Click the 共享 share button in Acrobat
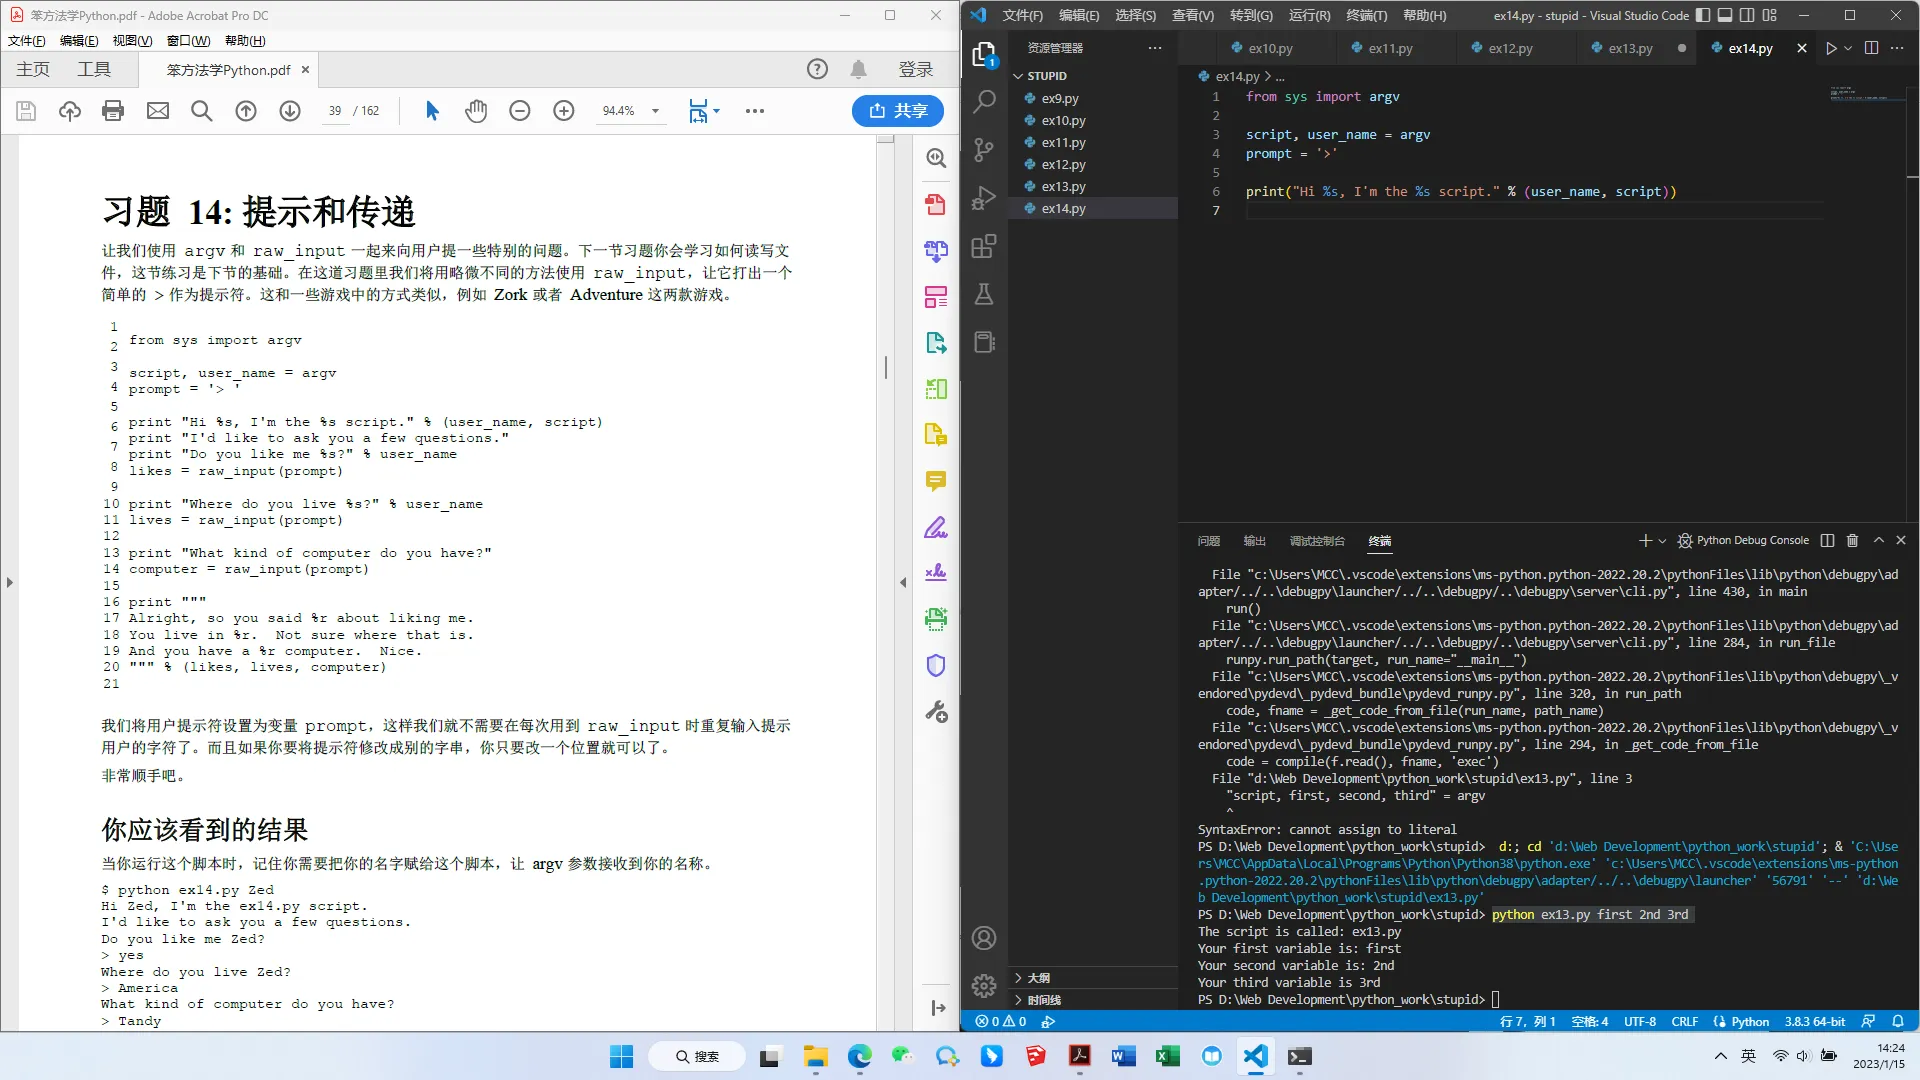Screen dimensions: 1920x1080 (897, 111)
